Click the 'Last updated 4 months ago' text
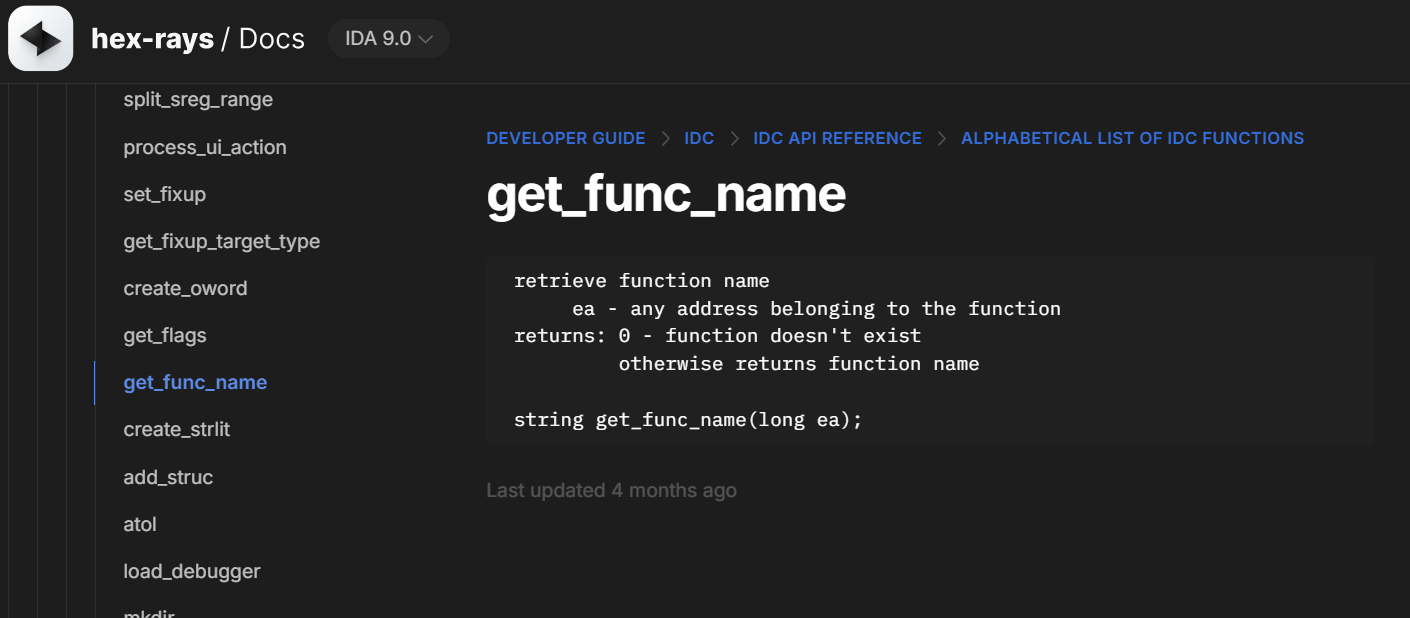This screenshot has height=618, width=1410. 611,490
